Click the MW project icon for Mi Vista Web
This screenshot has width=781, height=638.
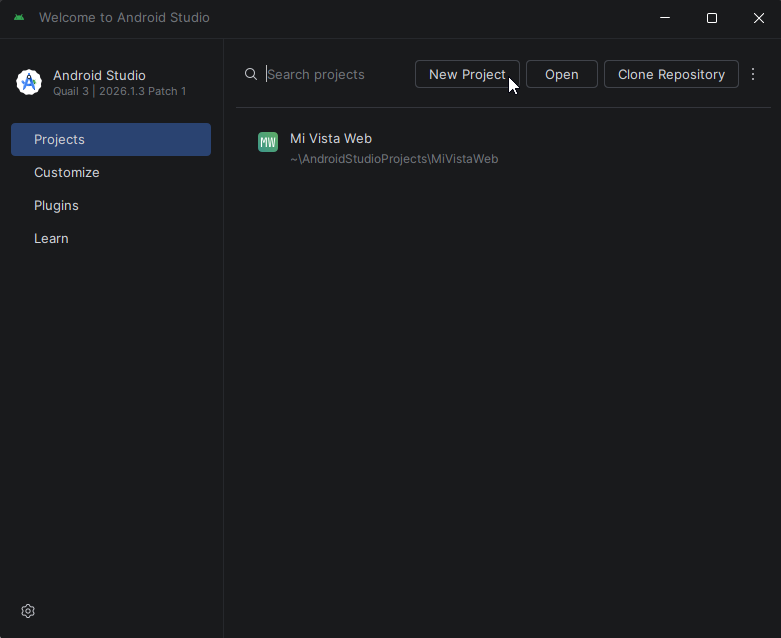point(268,142)
